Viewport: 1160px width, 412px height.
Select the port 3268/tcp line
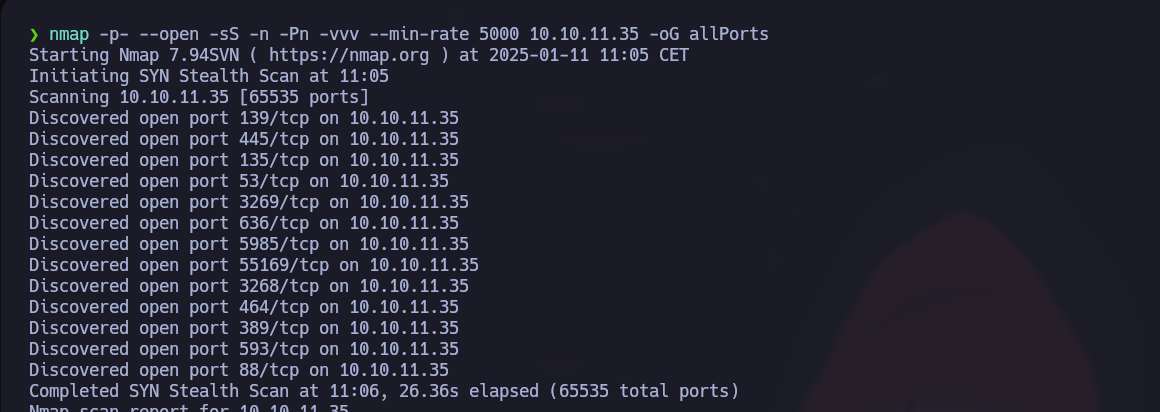click(248, 286)
